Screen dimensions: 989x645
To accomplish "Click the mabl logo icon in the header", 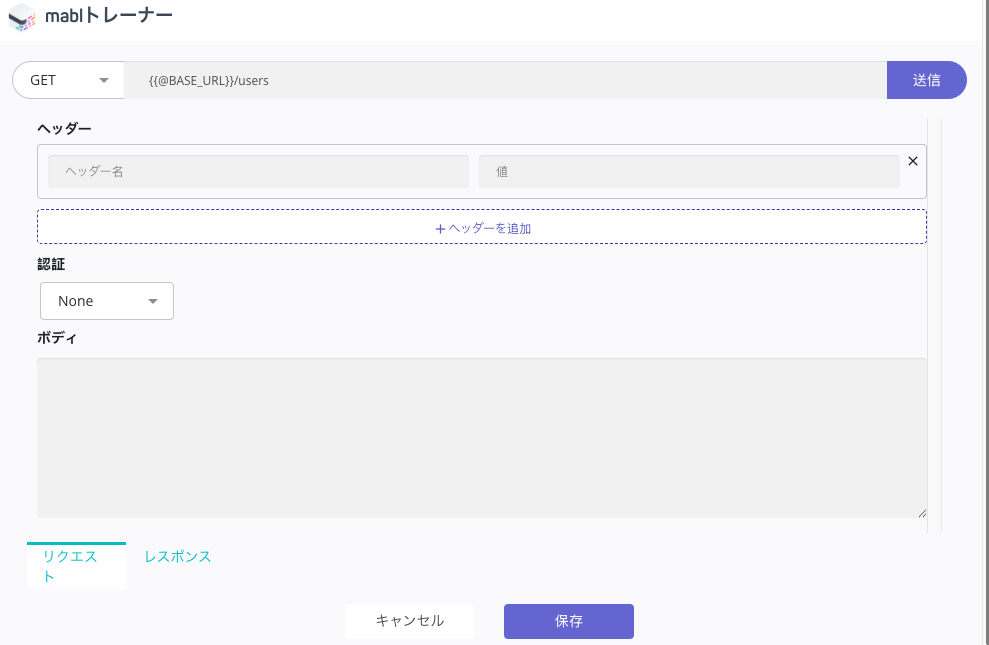I will click(20, 16).
